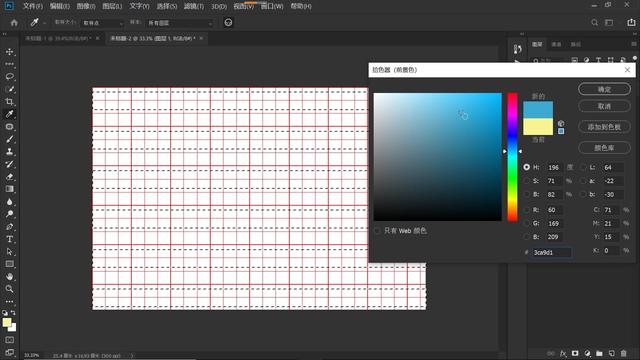640x360 pixels.
Task: Switch to the first document tab
Action: [x=58, y=38]
